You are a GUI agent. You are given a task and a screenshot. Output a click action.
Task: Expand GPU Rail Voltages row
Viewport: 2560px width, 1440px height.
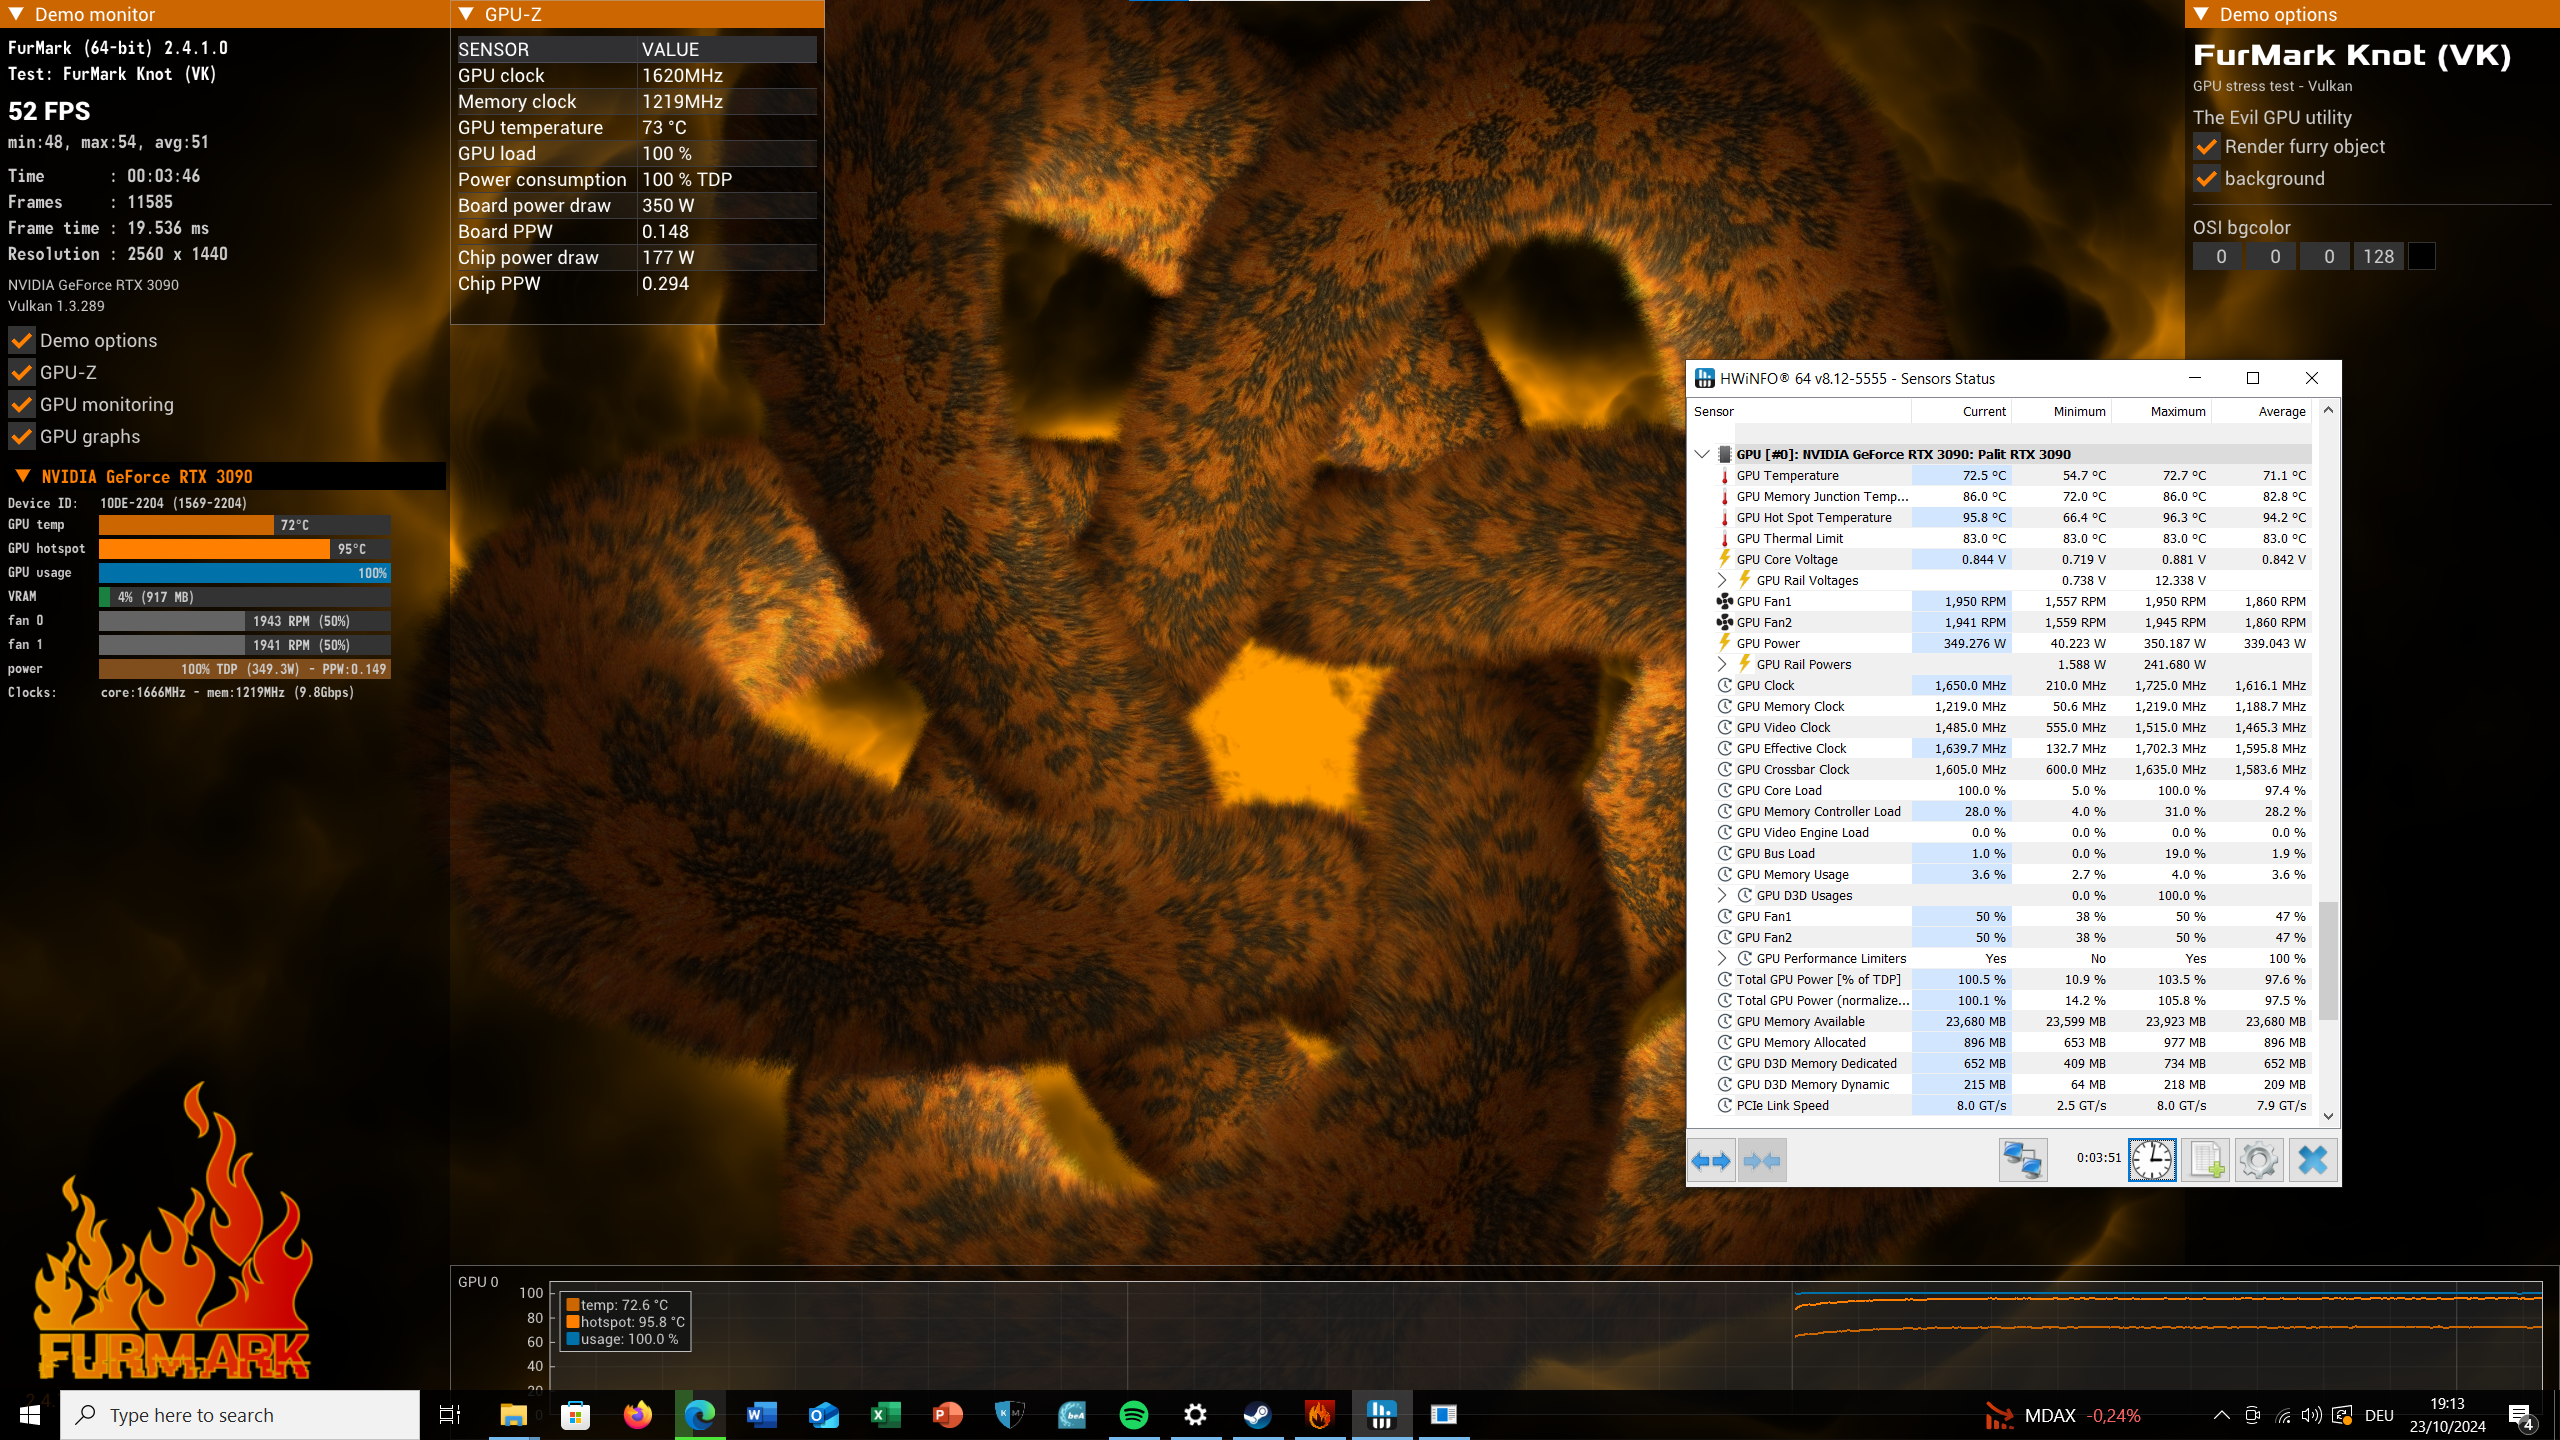click(x=1722, y=580)
